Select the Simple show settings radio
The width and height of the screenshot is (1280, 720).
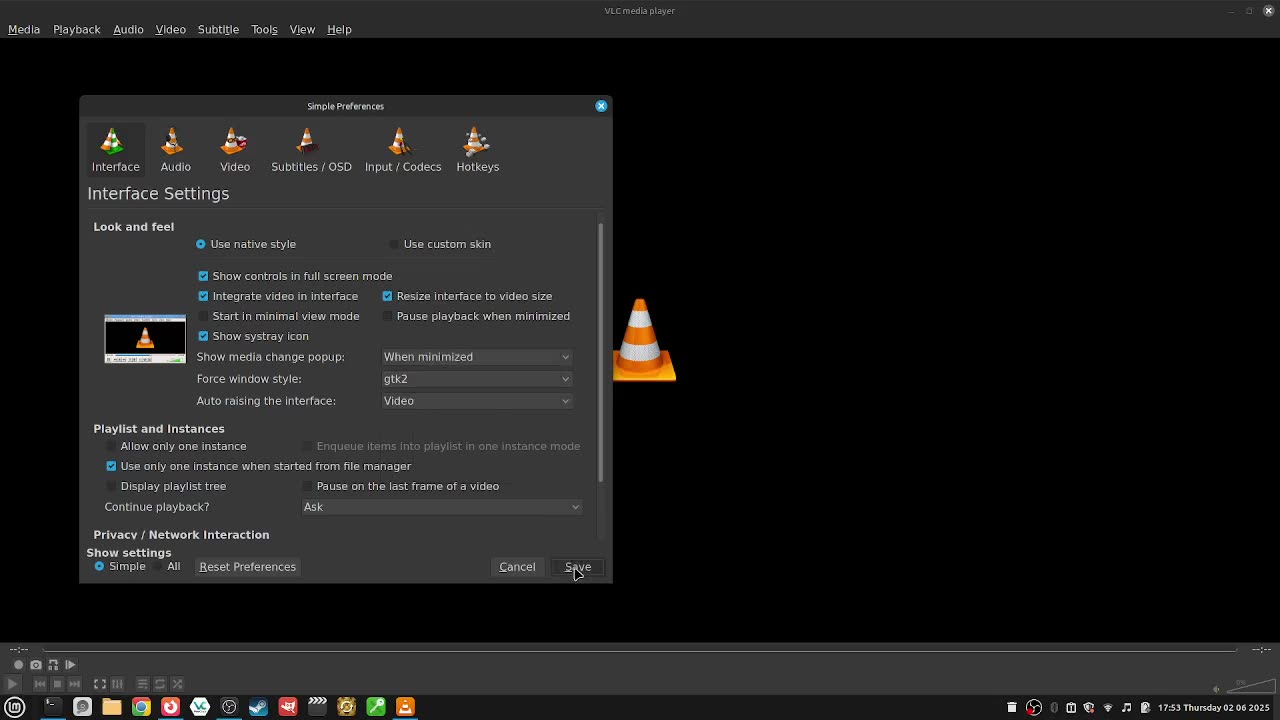[x=120, y=567]
